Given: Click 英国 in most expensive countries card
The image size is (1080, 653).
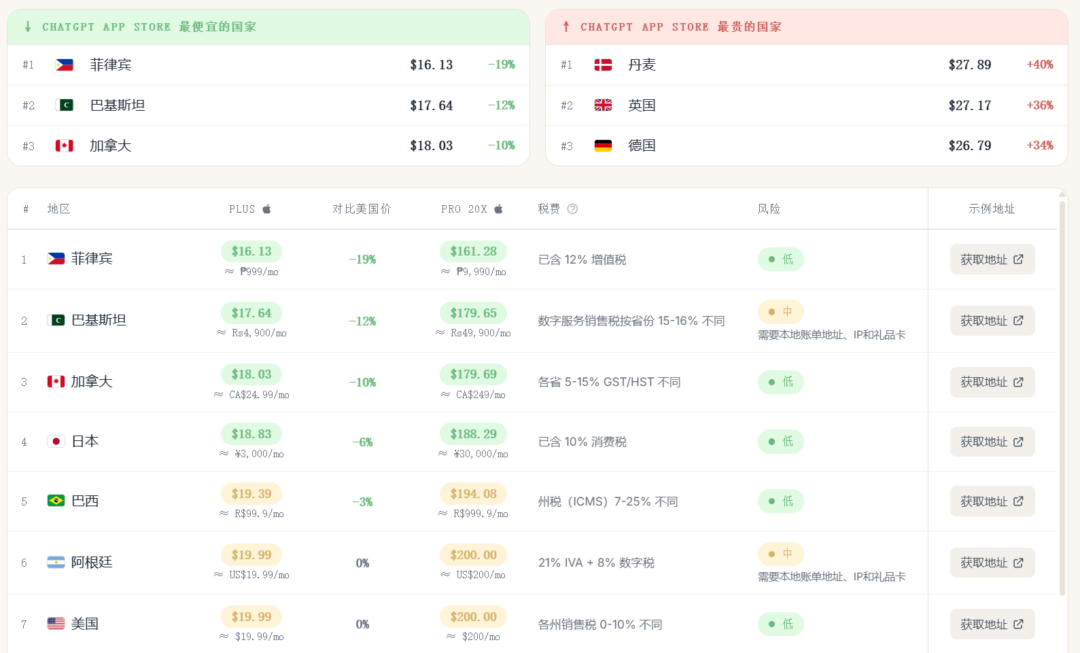Looking at the screenshot, I should coord(642,105).
